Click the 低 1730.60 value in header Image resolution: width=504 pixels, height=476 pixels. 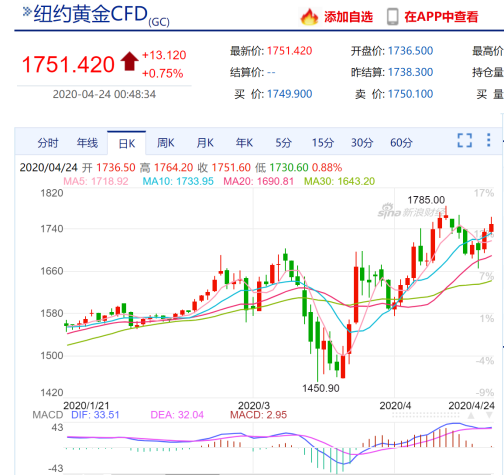click(x=282, y=167)
